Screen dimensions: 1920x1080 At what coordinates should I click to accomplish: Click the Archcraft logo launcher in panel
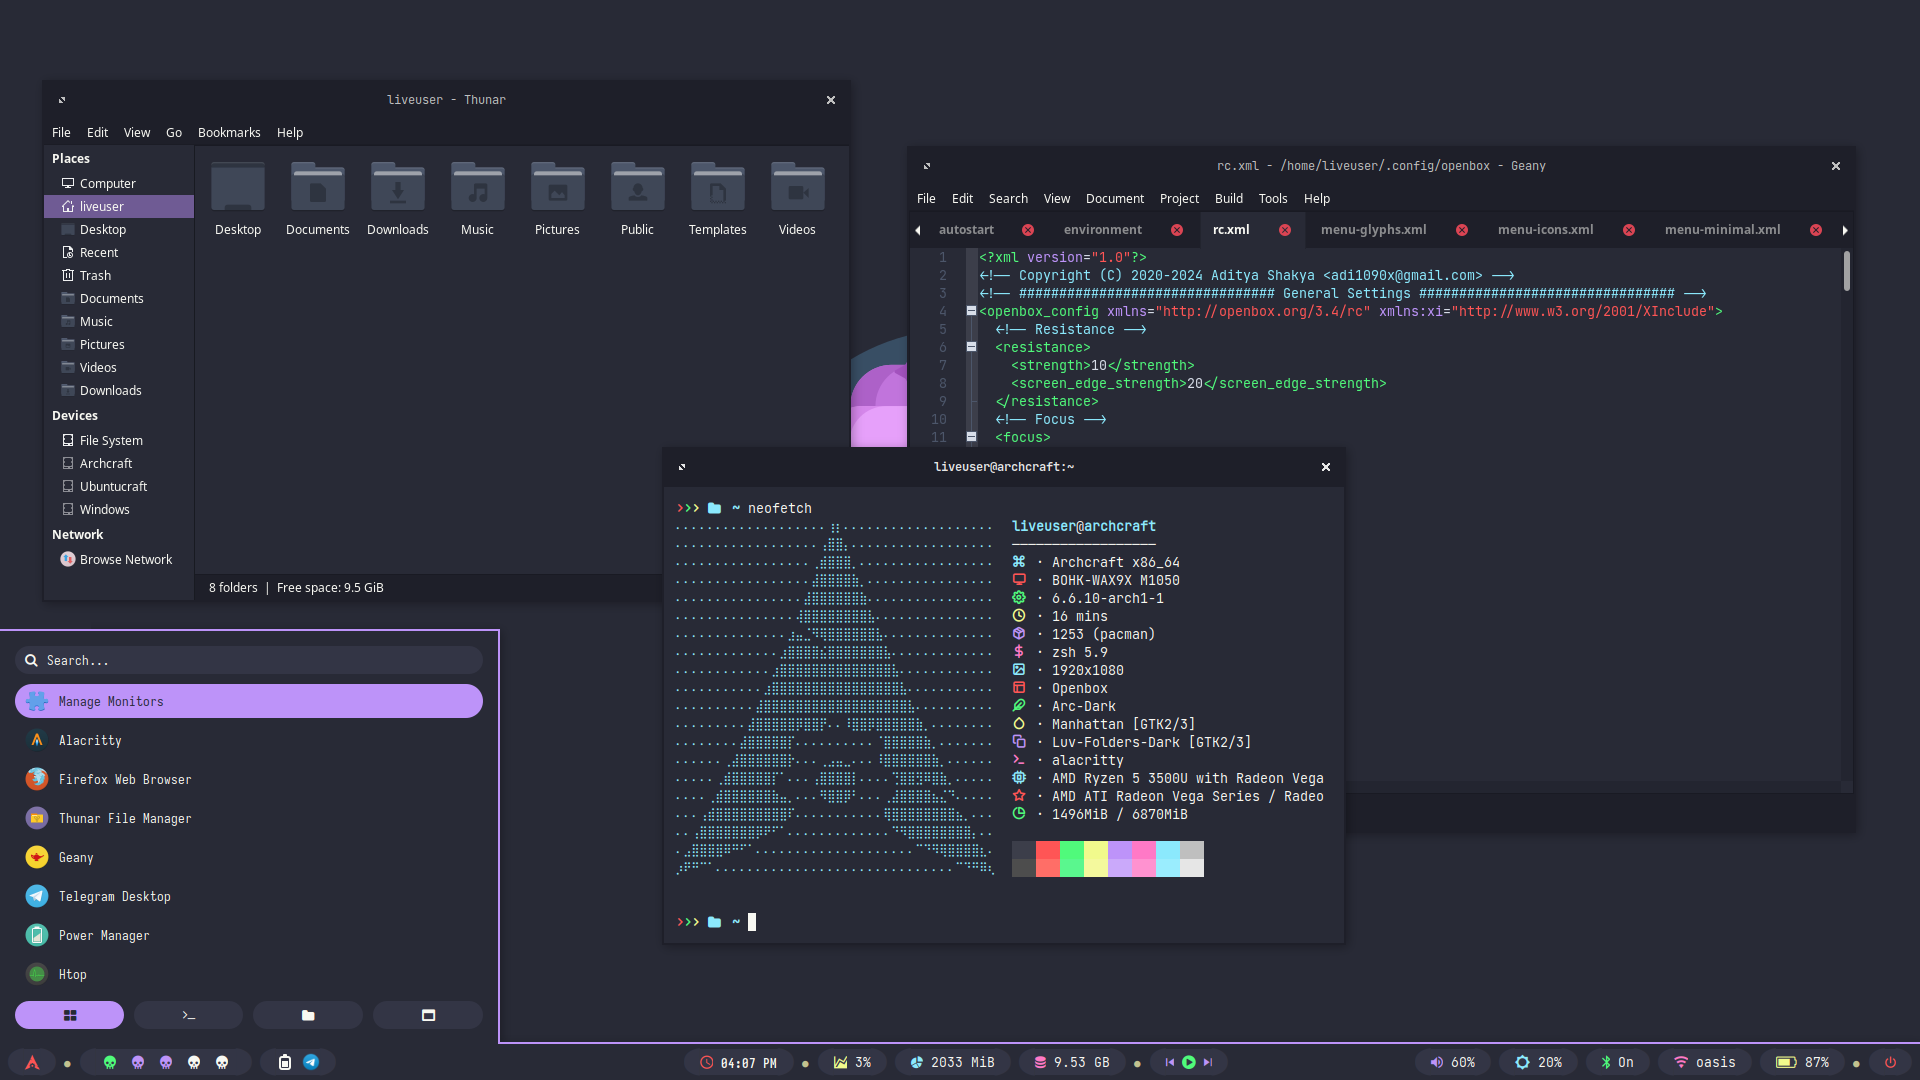click(x=32, y=1062)
